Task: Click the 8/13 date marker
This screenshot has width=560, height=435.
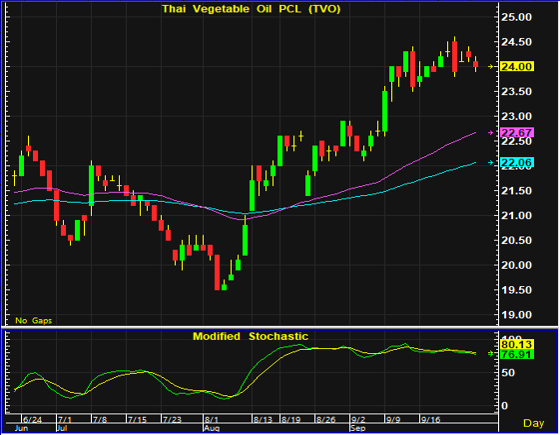Action: click(263, 420)
